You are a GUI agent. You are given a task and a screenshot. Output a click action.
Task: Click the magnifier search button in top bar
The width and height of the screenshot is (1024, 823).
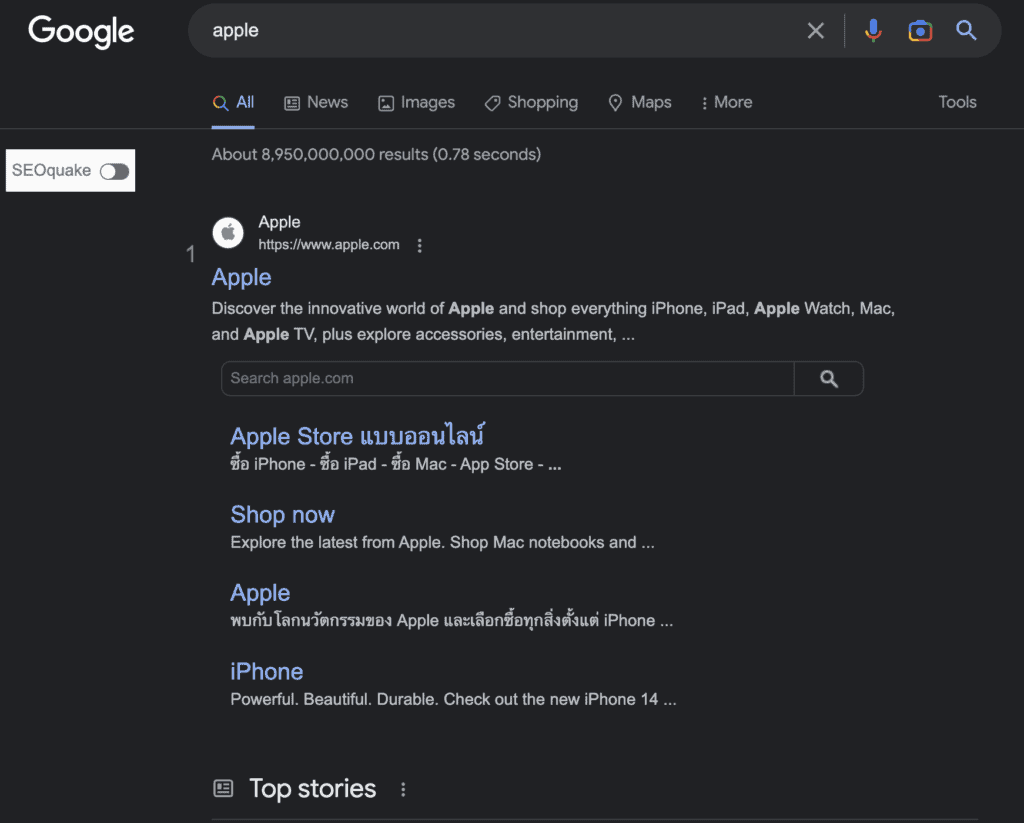[x=966, y=30]
